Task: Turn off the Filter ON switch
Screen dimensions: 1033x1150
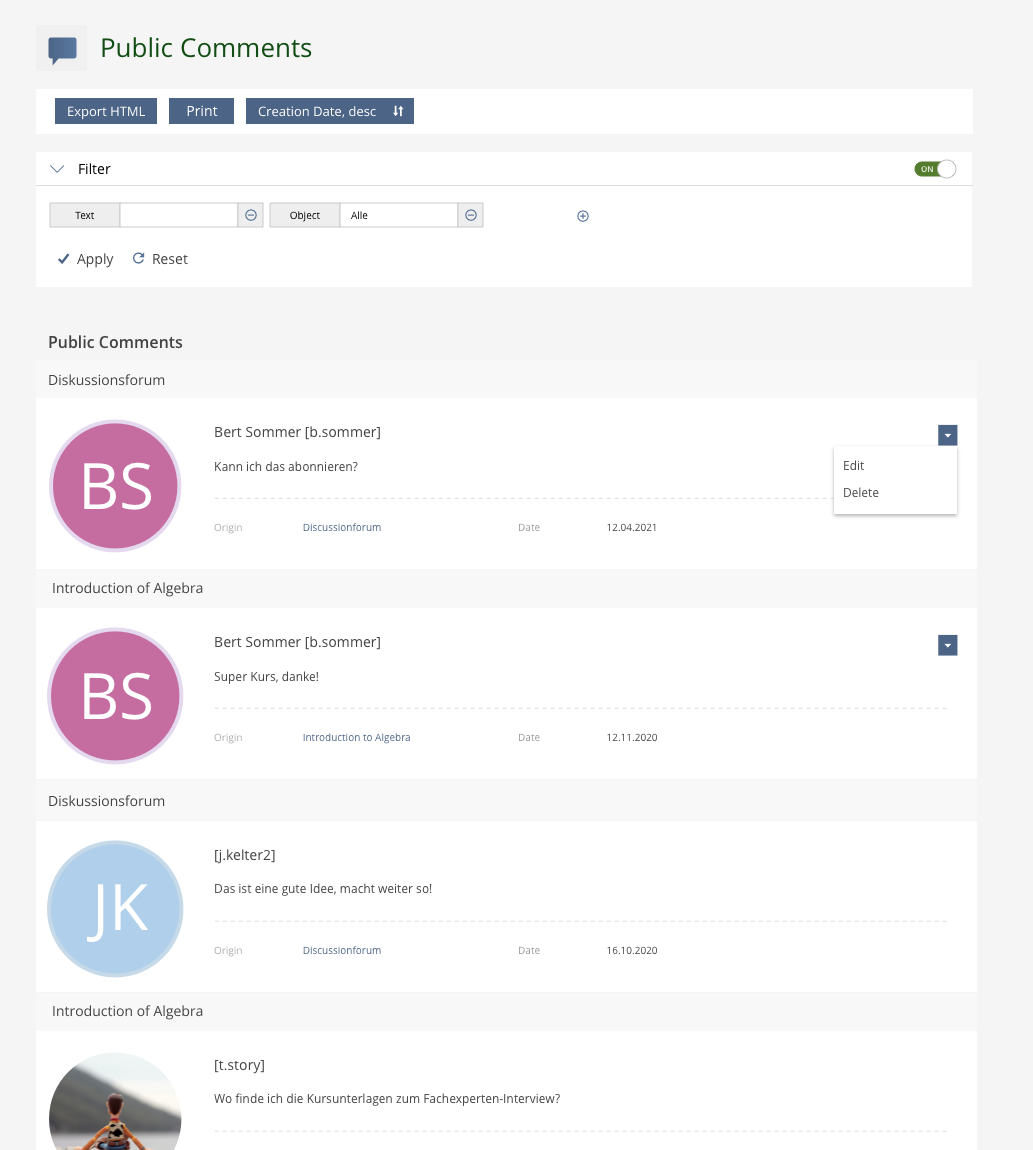Action: tap(935, 169)
